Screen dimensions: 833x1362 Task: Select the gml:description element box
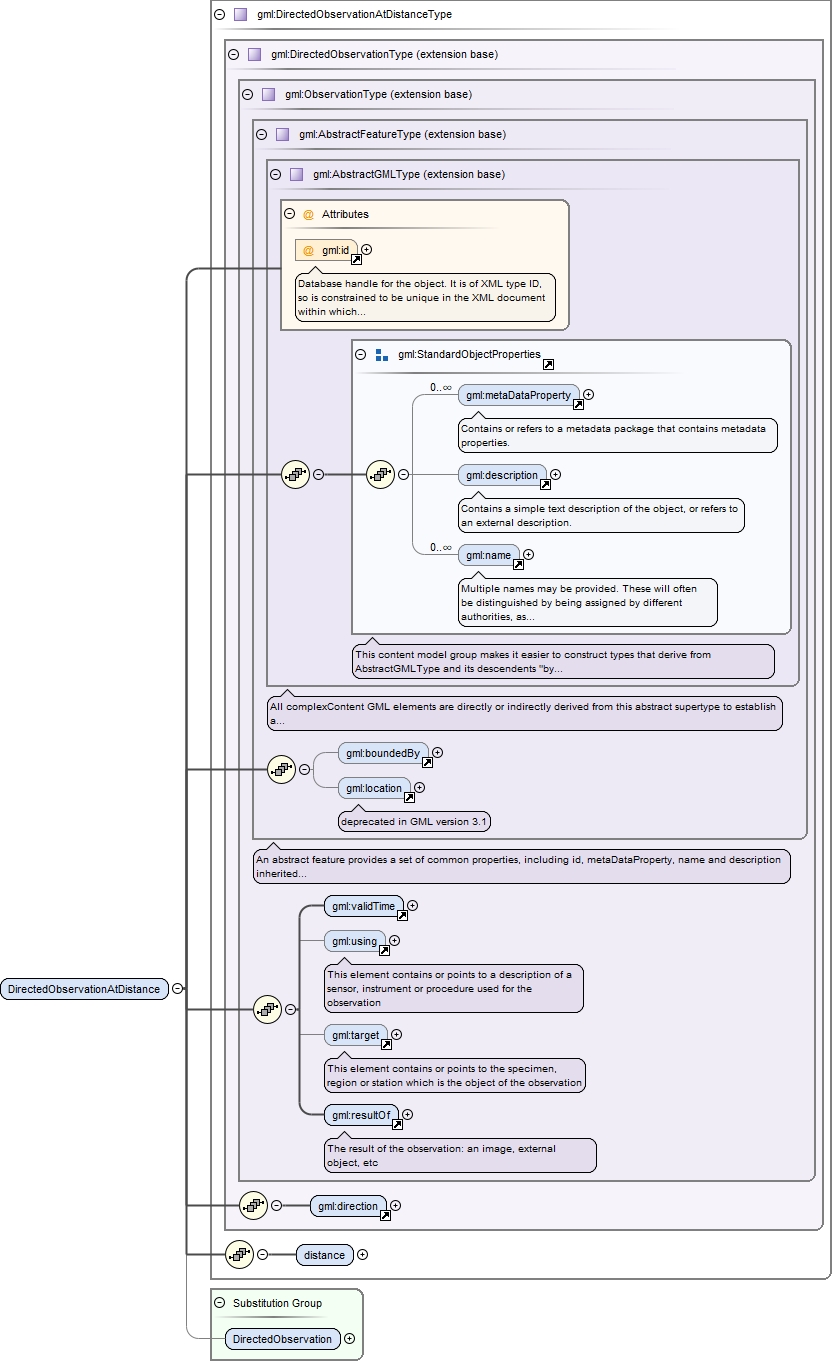coord(503,475)
